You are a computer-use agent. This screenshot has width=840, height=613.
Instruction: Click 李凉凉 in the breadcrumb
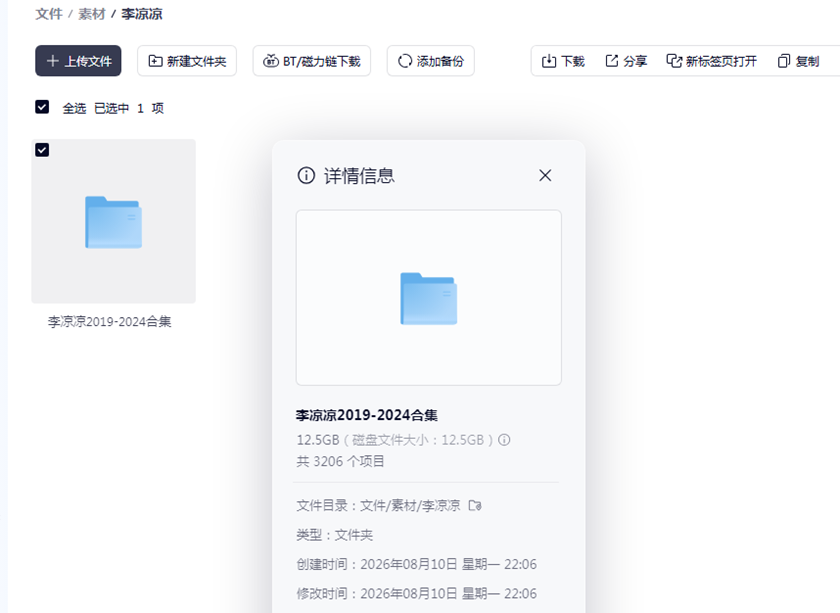coord(141,14)
